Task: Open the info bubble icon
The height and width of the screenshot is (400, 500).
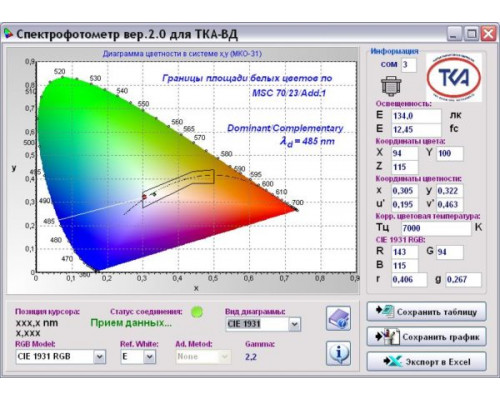Action: tap(338, 353)
